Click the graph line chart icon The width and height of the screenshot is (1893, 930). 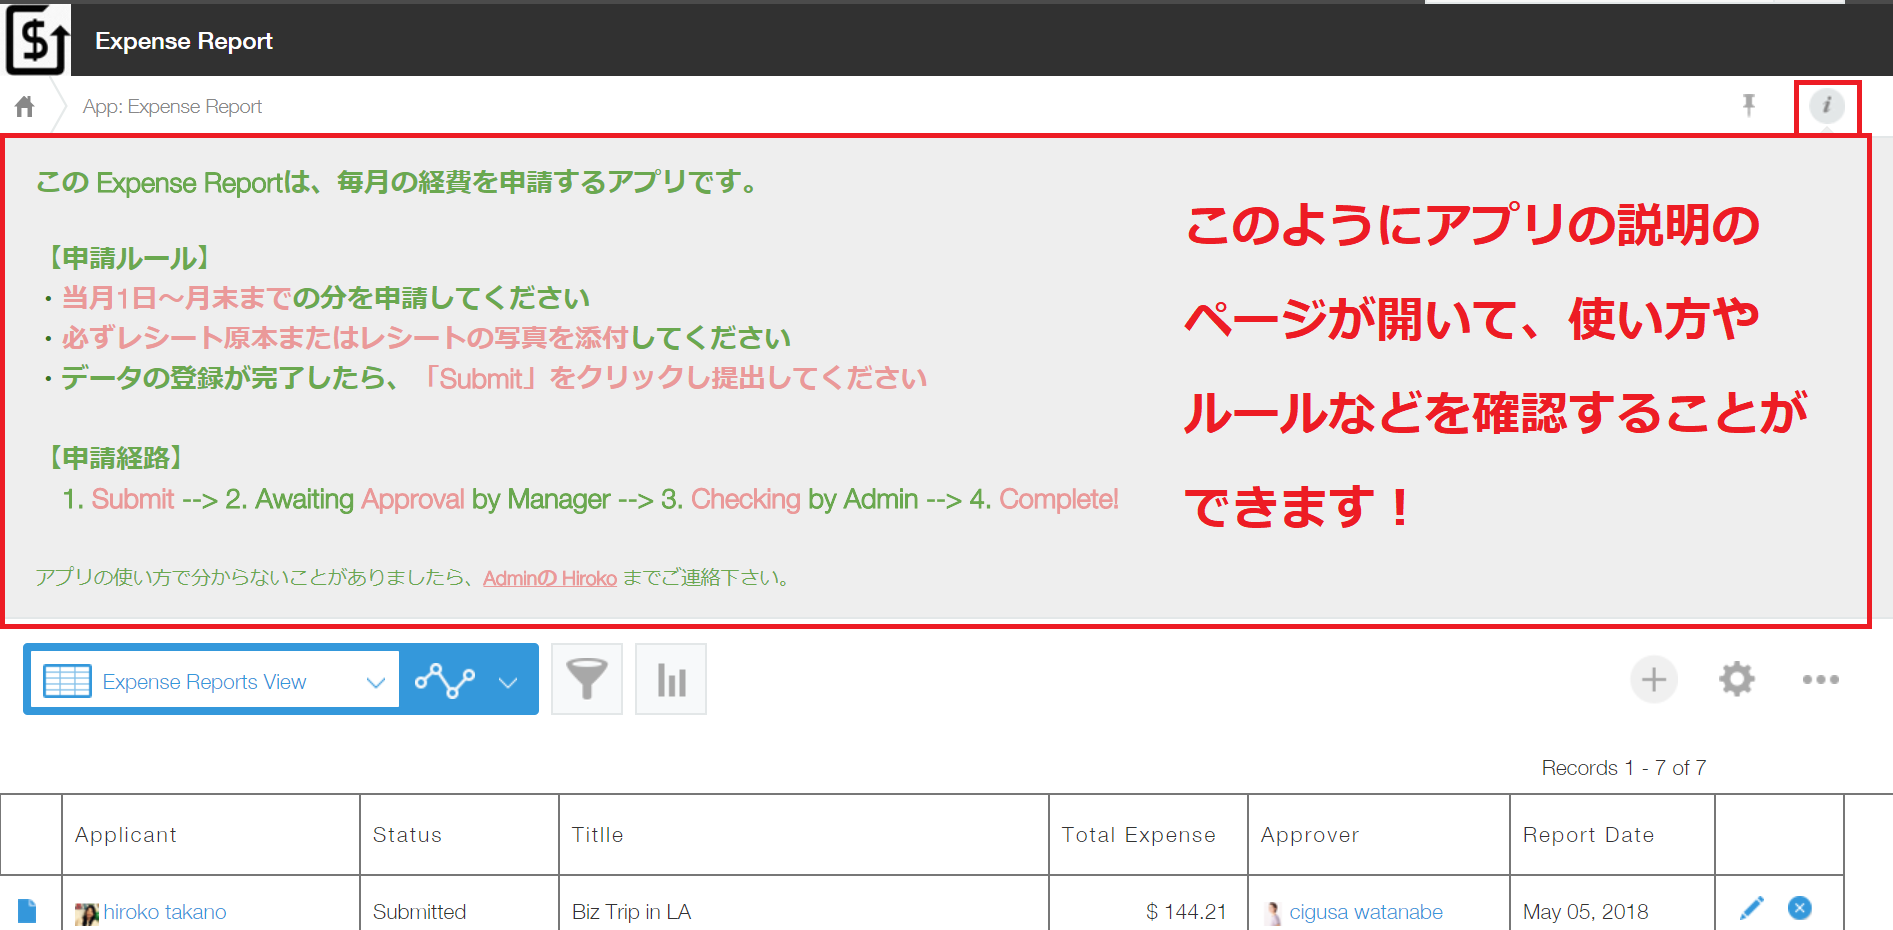445,681
